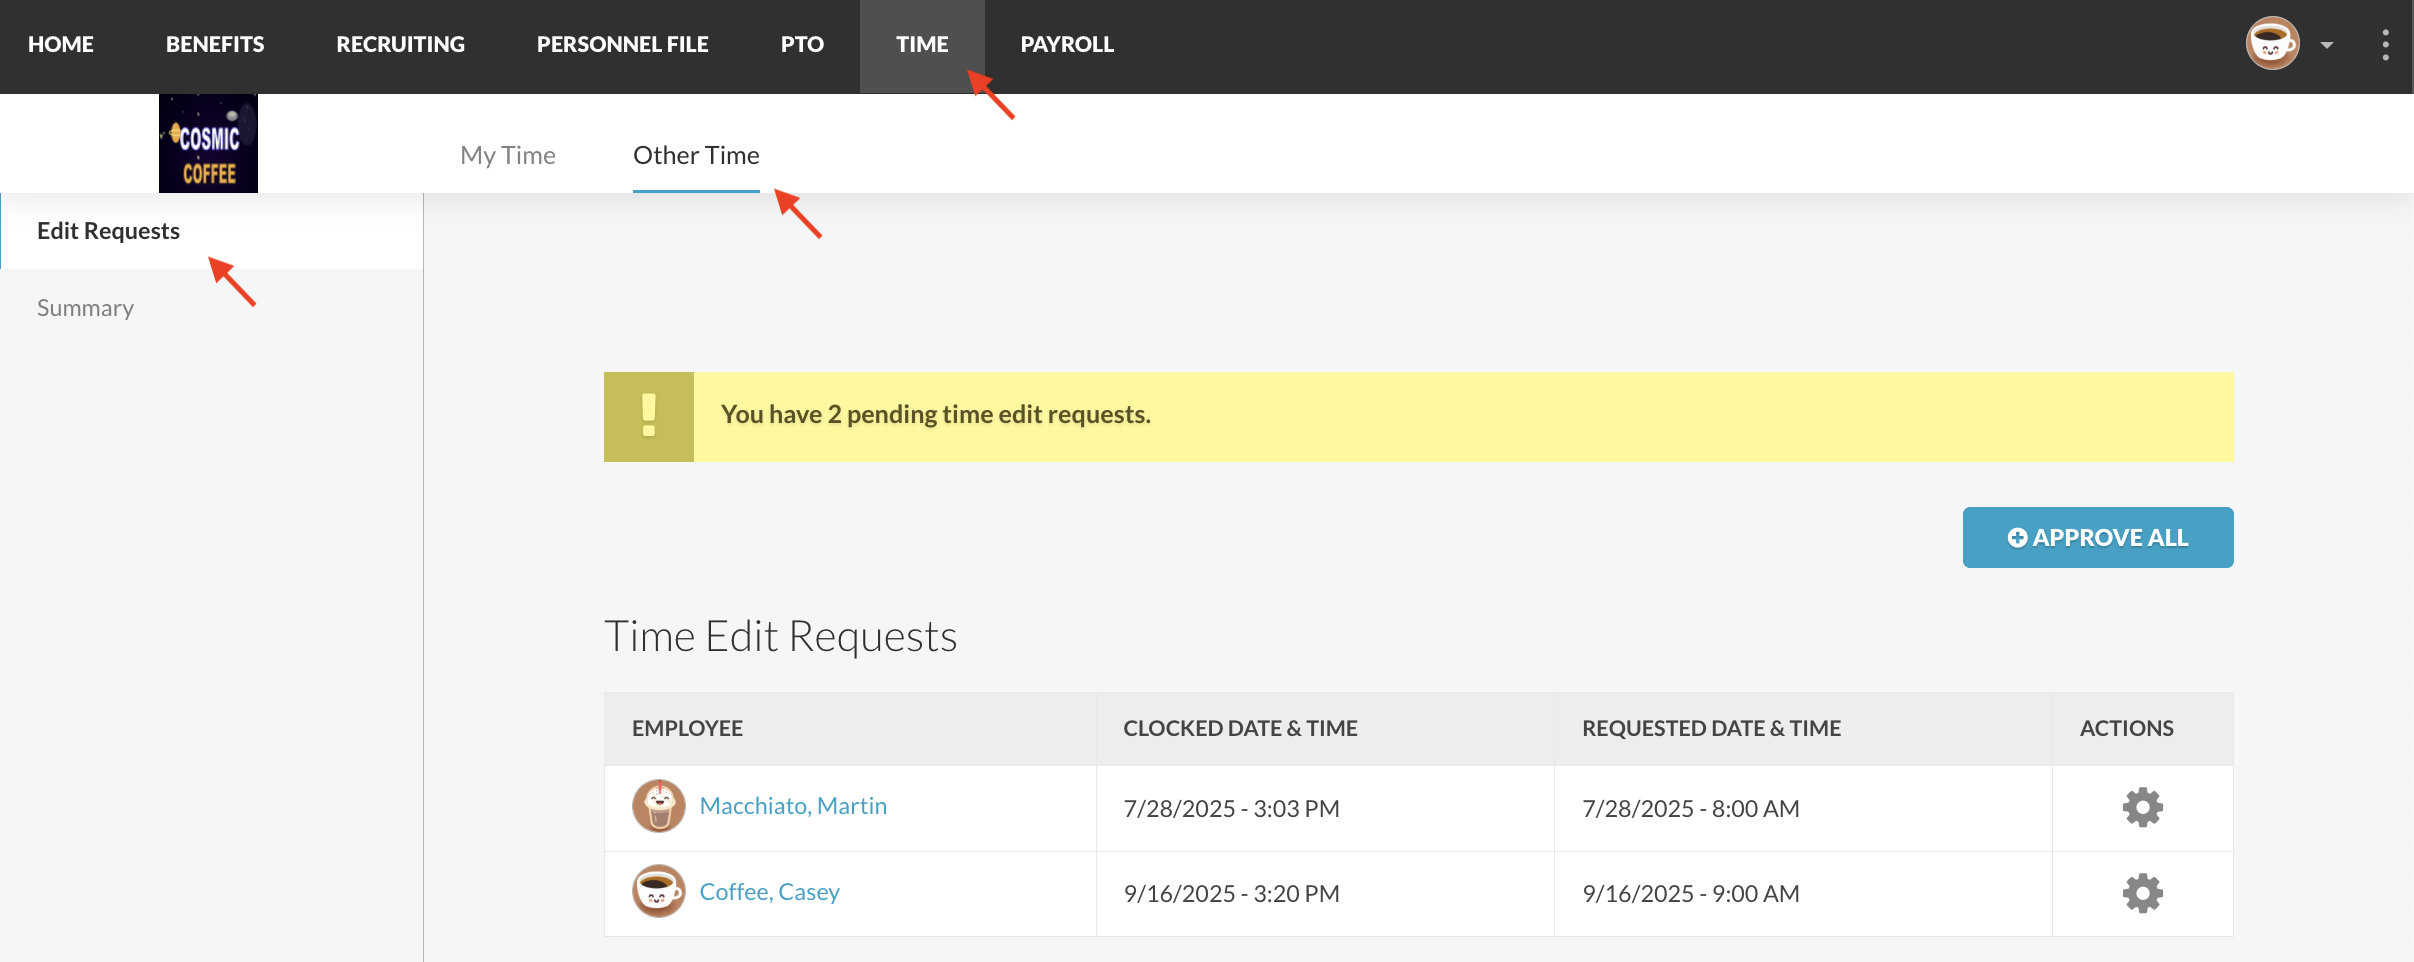Switch to the My Time tab
2414x962 pixels.
point(507,155)
